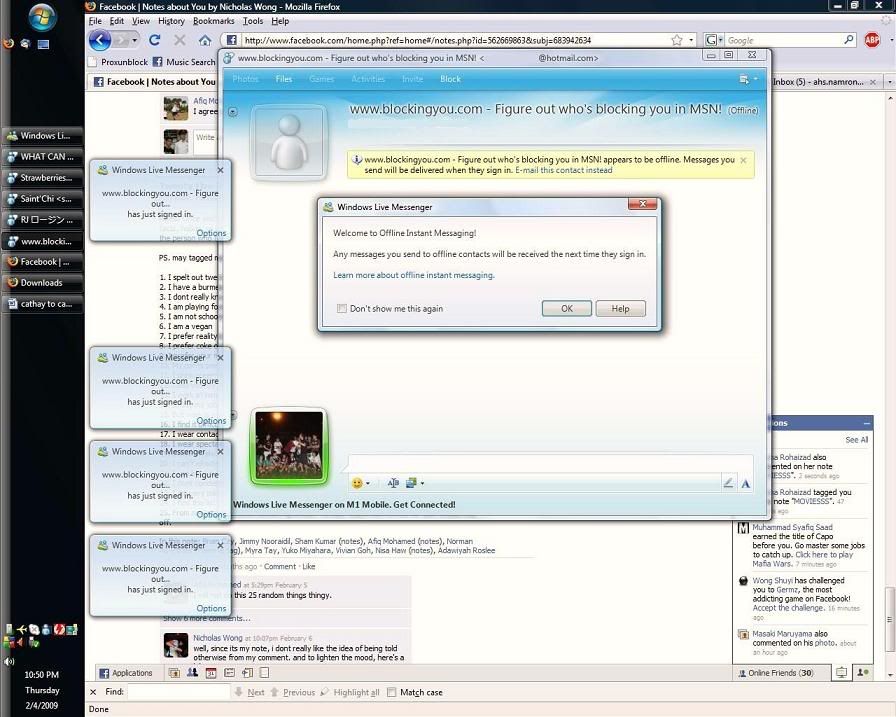This screenshot has width=896, height=717.
Task: Click the Help button in the dialog
Action: 620,309
